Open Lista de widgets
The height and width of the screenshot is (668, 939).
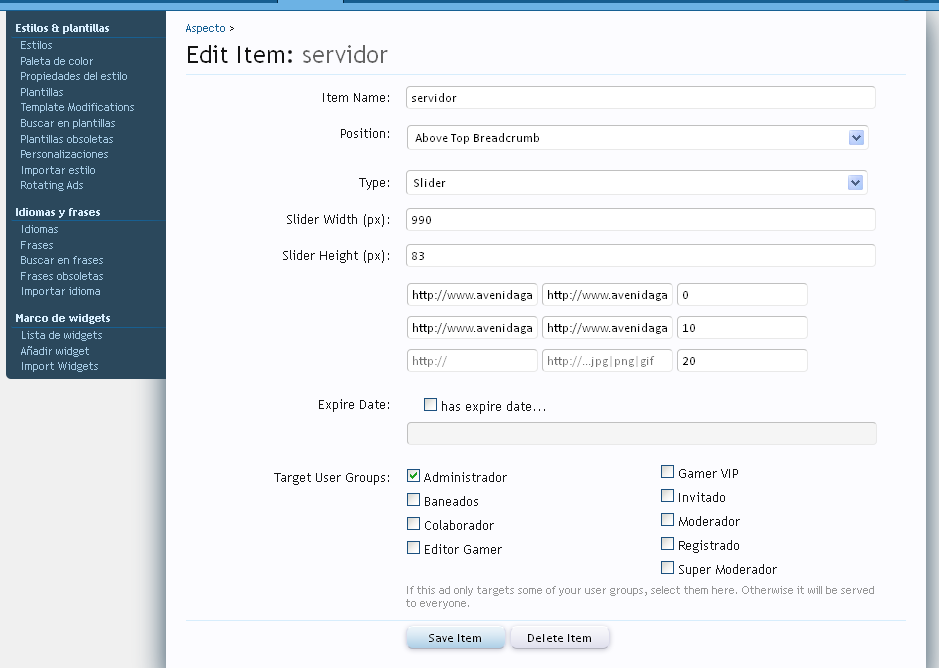click(61, 335)
